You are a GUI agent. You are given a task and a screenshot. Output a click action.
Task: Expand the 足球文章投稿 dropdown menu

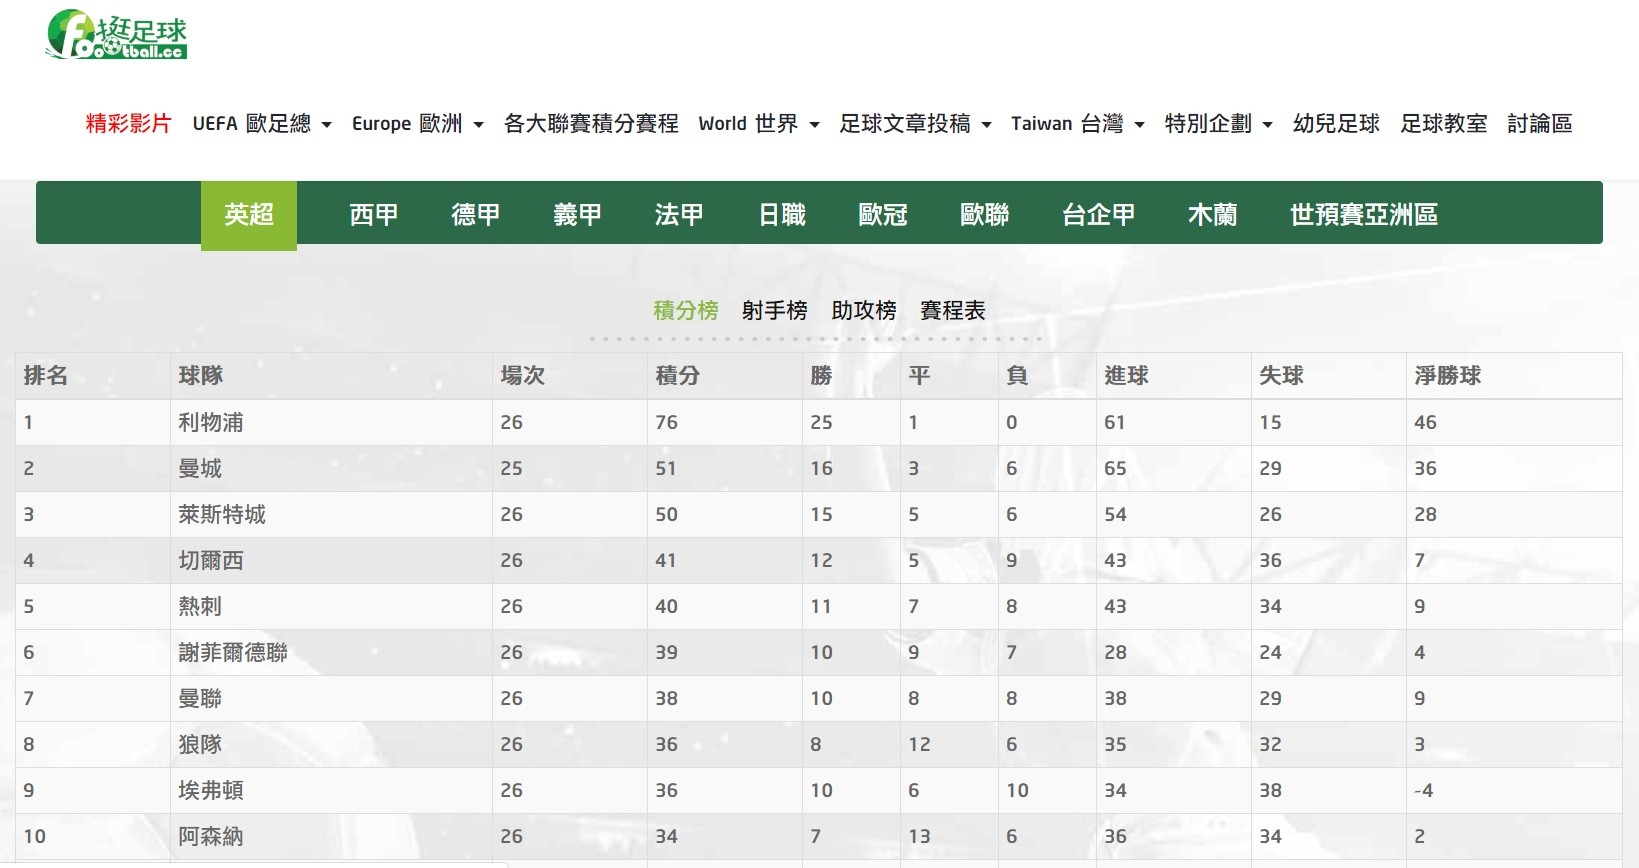coord(916,124)
